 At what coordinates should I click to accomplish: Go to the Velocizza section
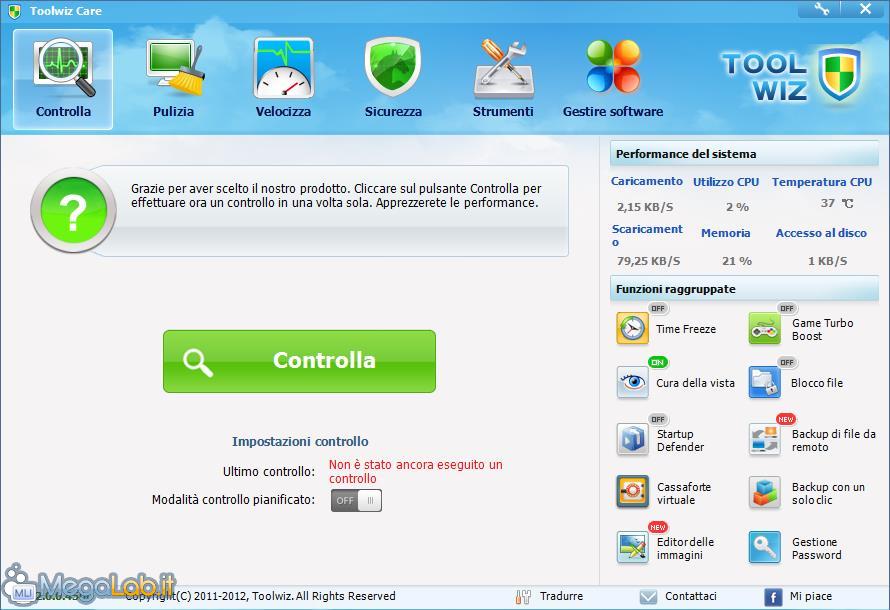(x=283, y=79)
